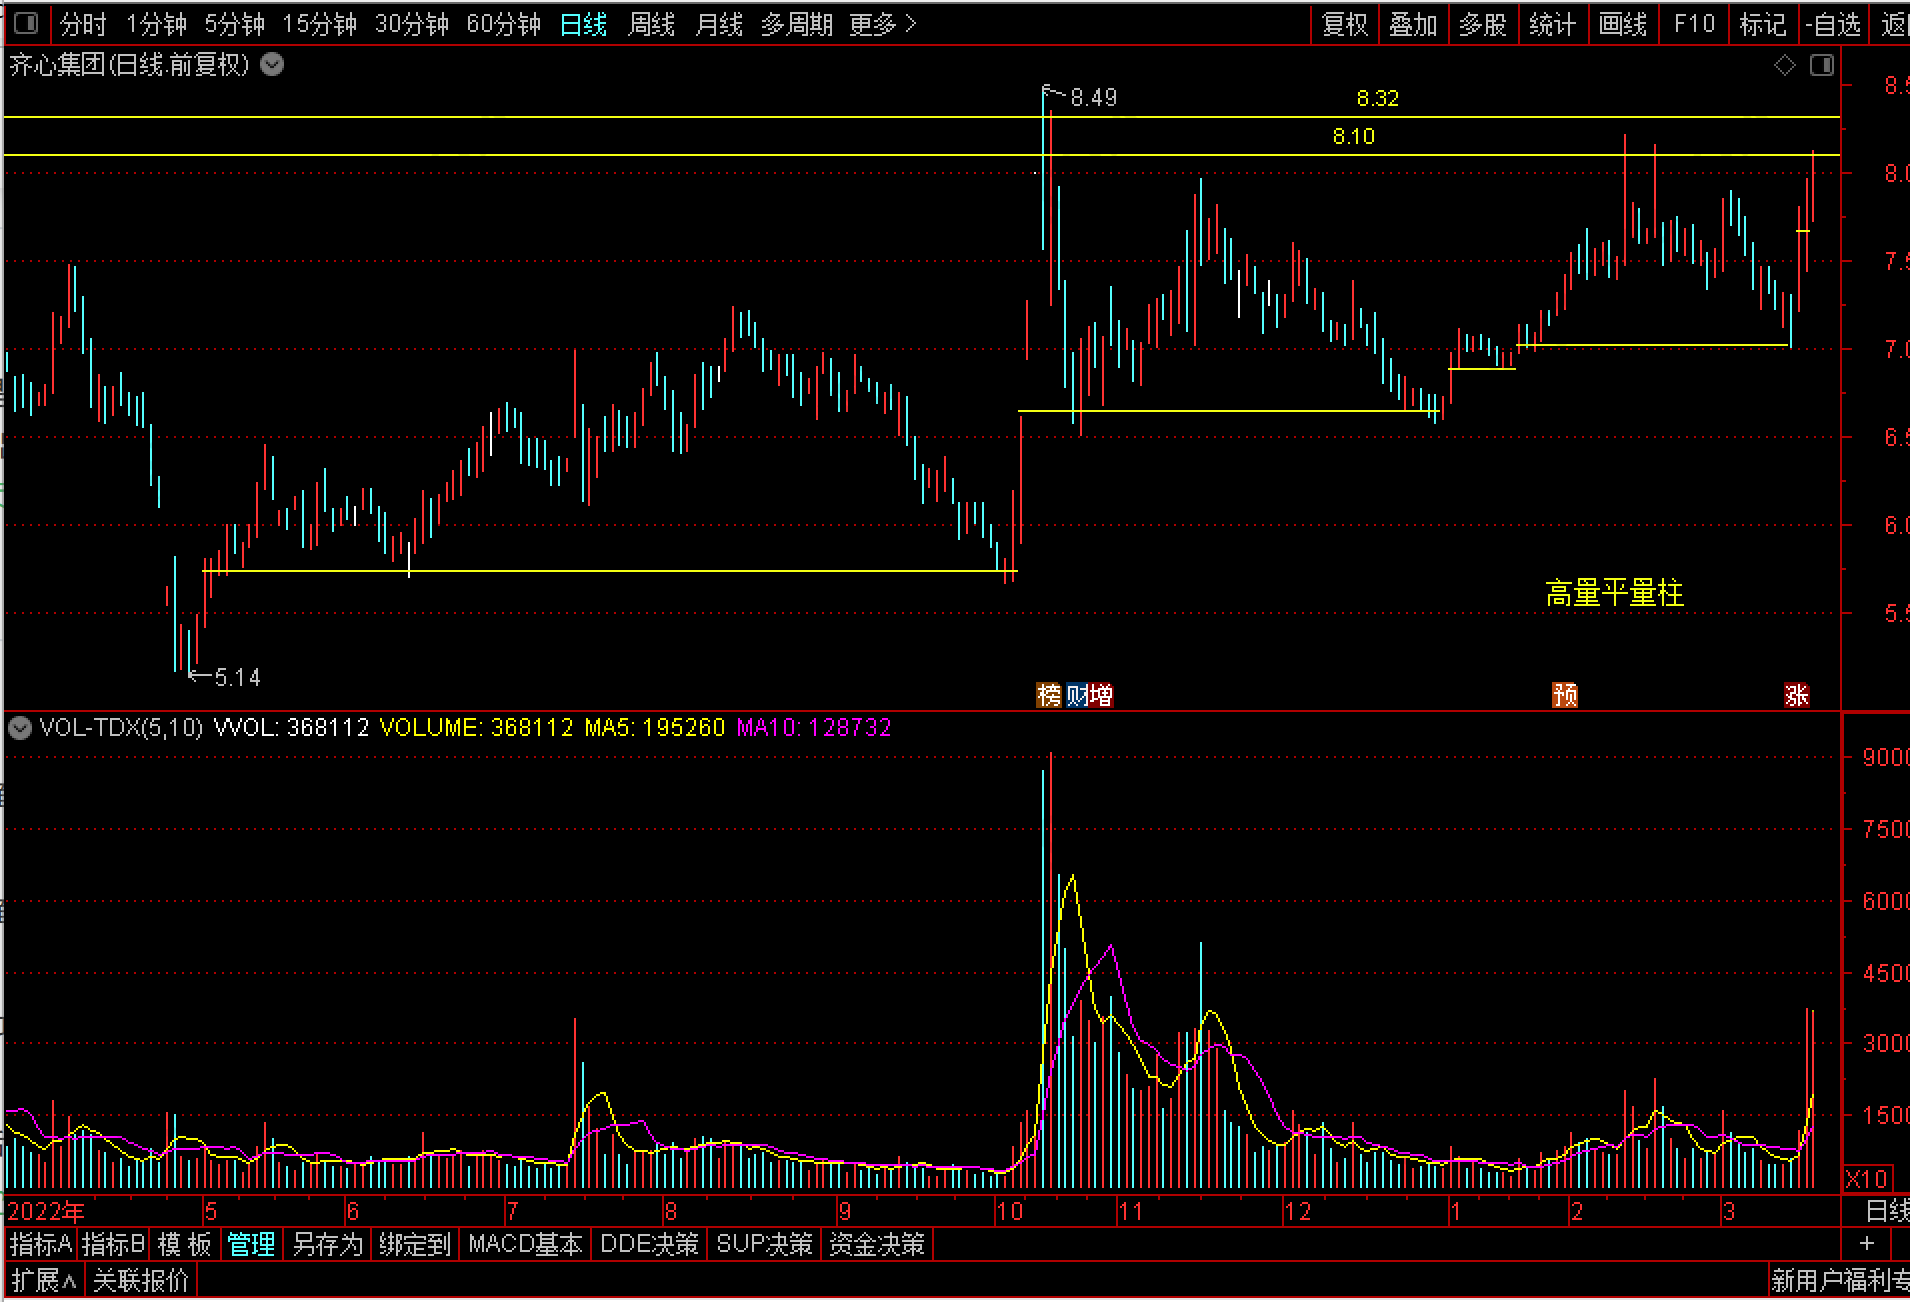This screenshot has width=1910, height=1302.
Task: Select the 资金决策 template
Action: (877, 1245)
